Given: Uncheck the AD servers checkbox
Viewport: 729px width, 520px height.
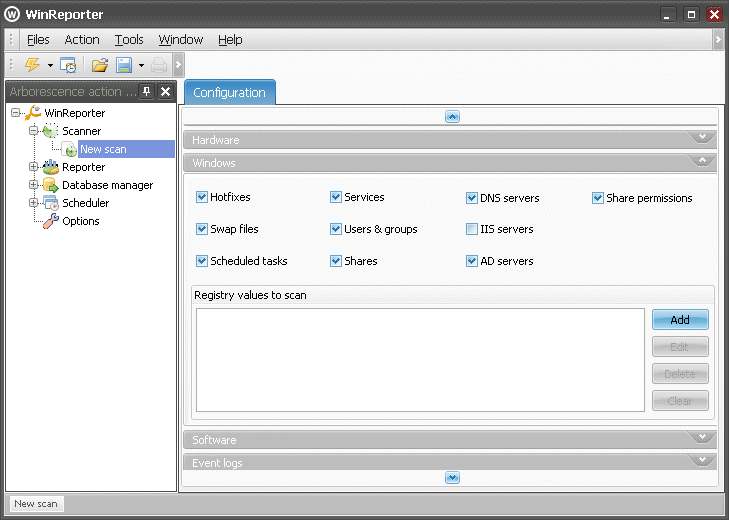Looking at the screenshot, I should [x=471, y=261].
